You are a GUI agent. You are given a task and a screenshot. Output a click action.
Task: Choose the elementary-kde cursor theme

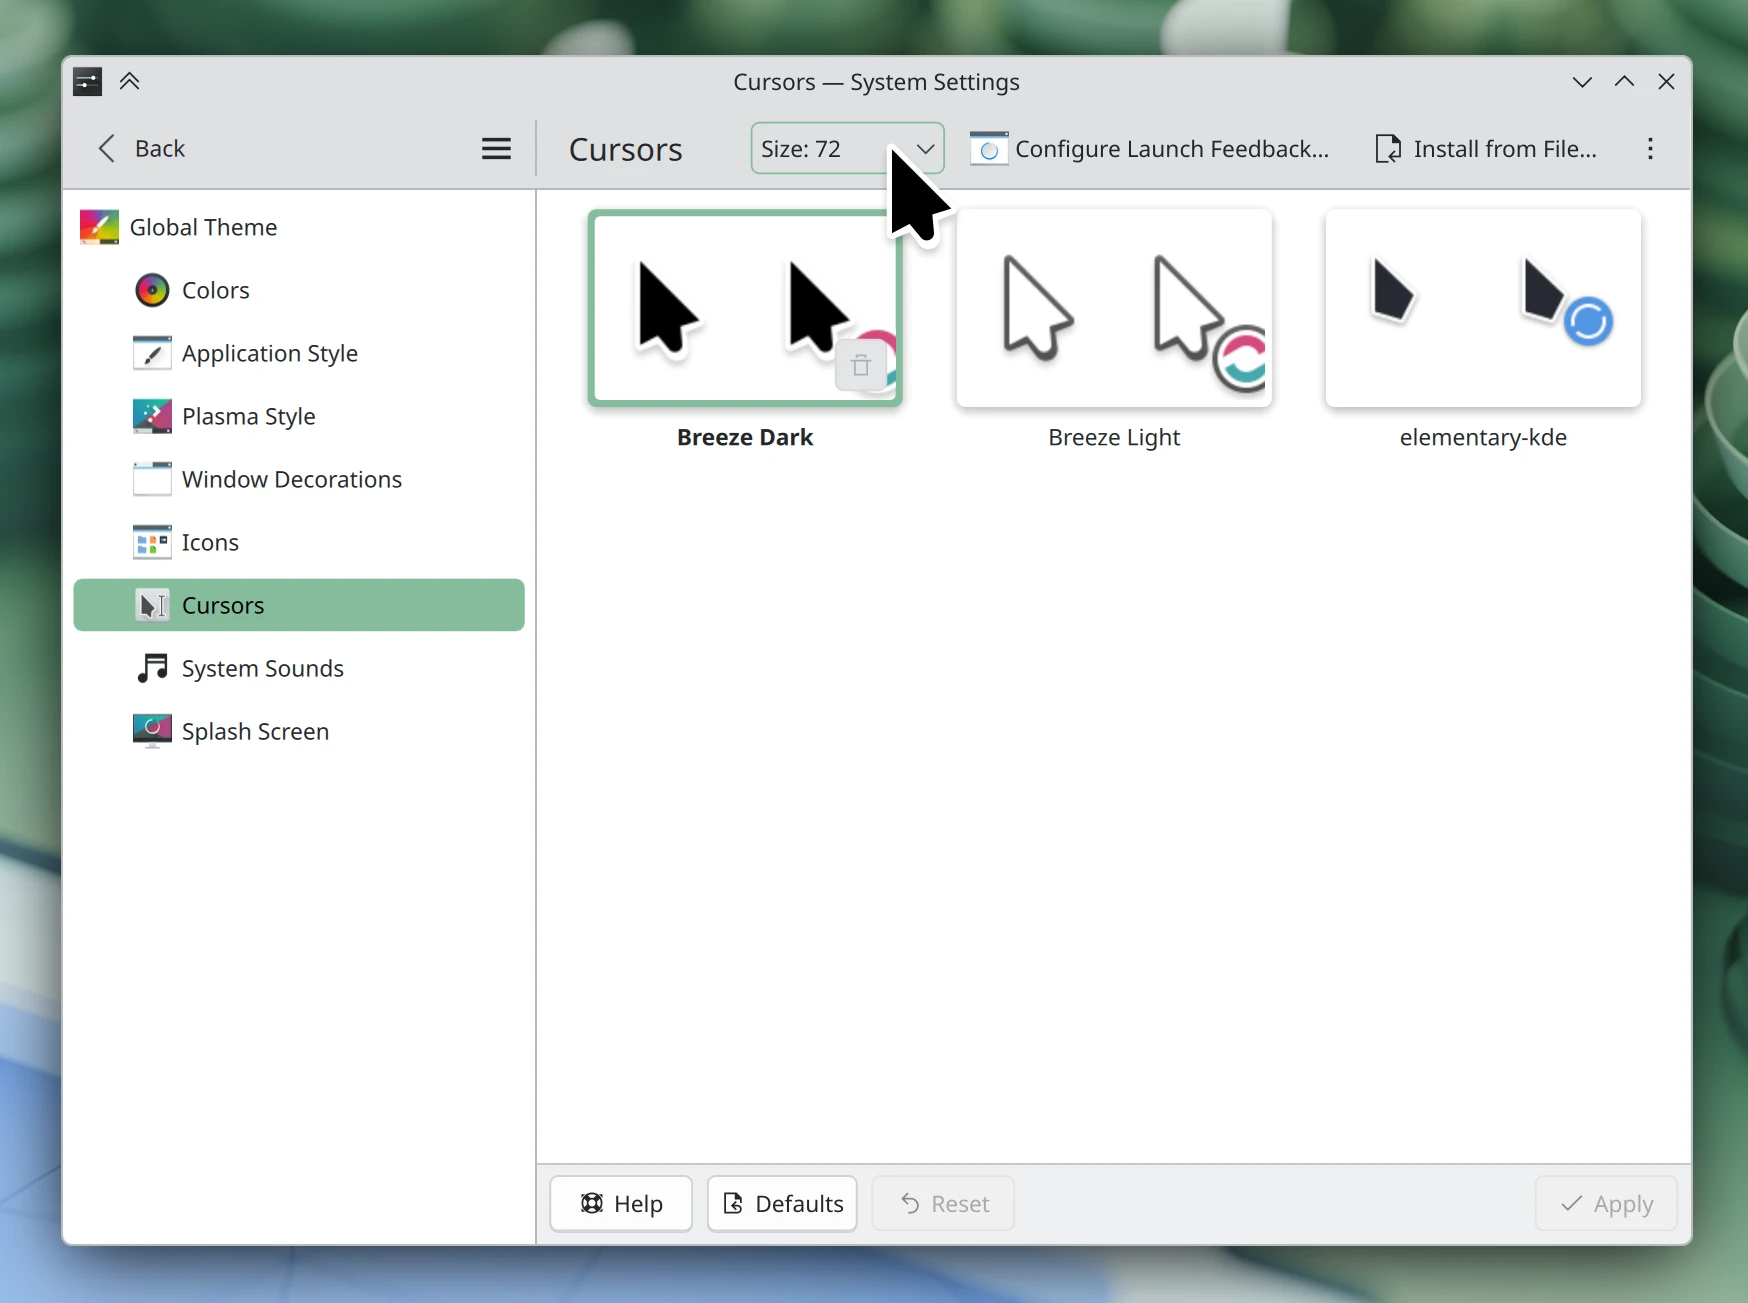[x=1482, y=310]
